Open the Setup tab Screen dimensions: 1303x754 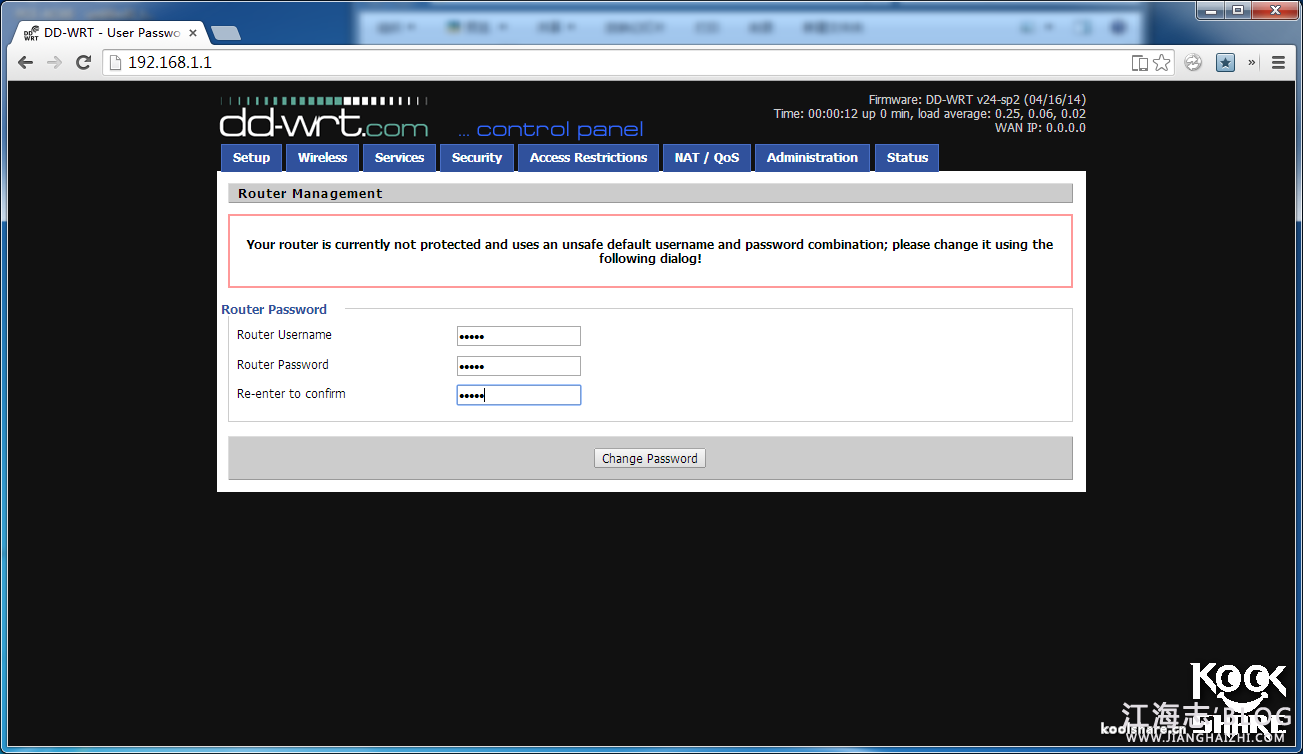coord(251,158)
